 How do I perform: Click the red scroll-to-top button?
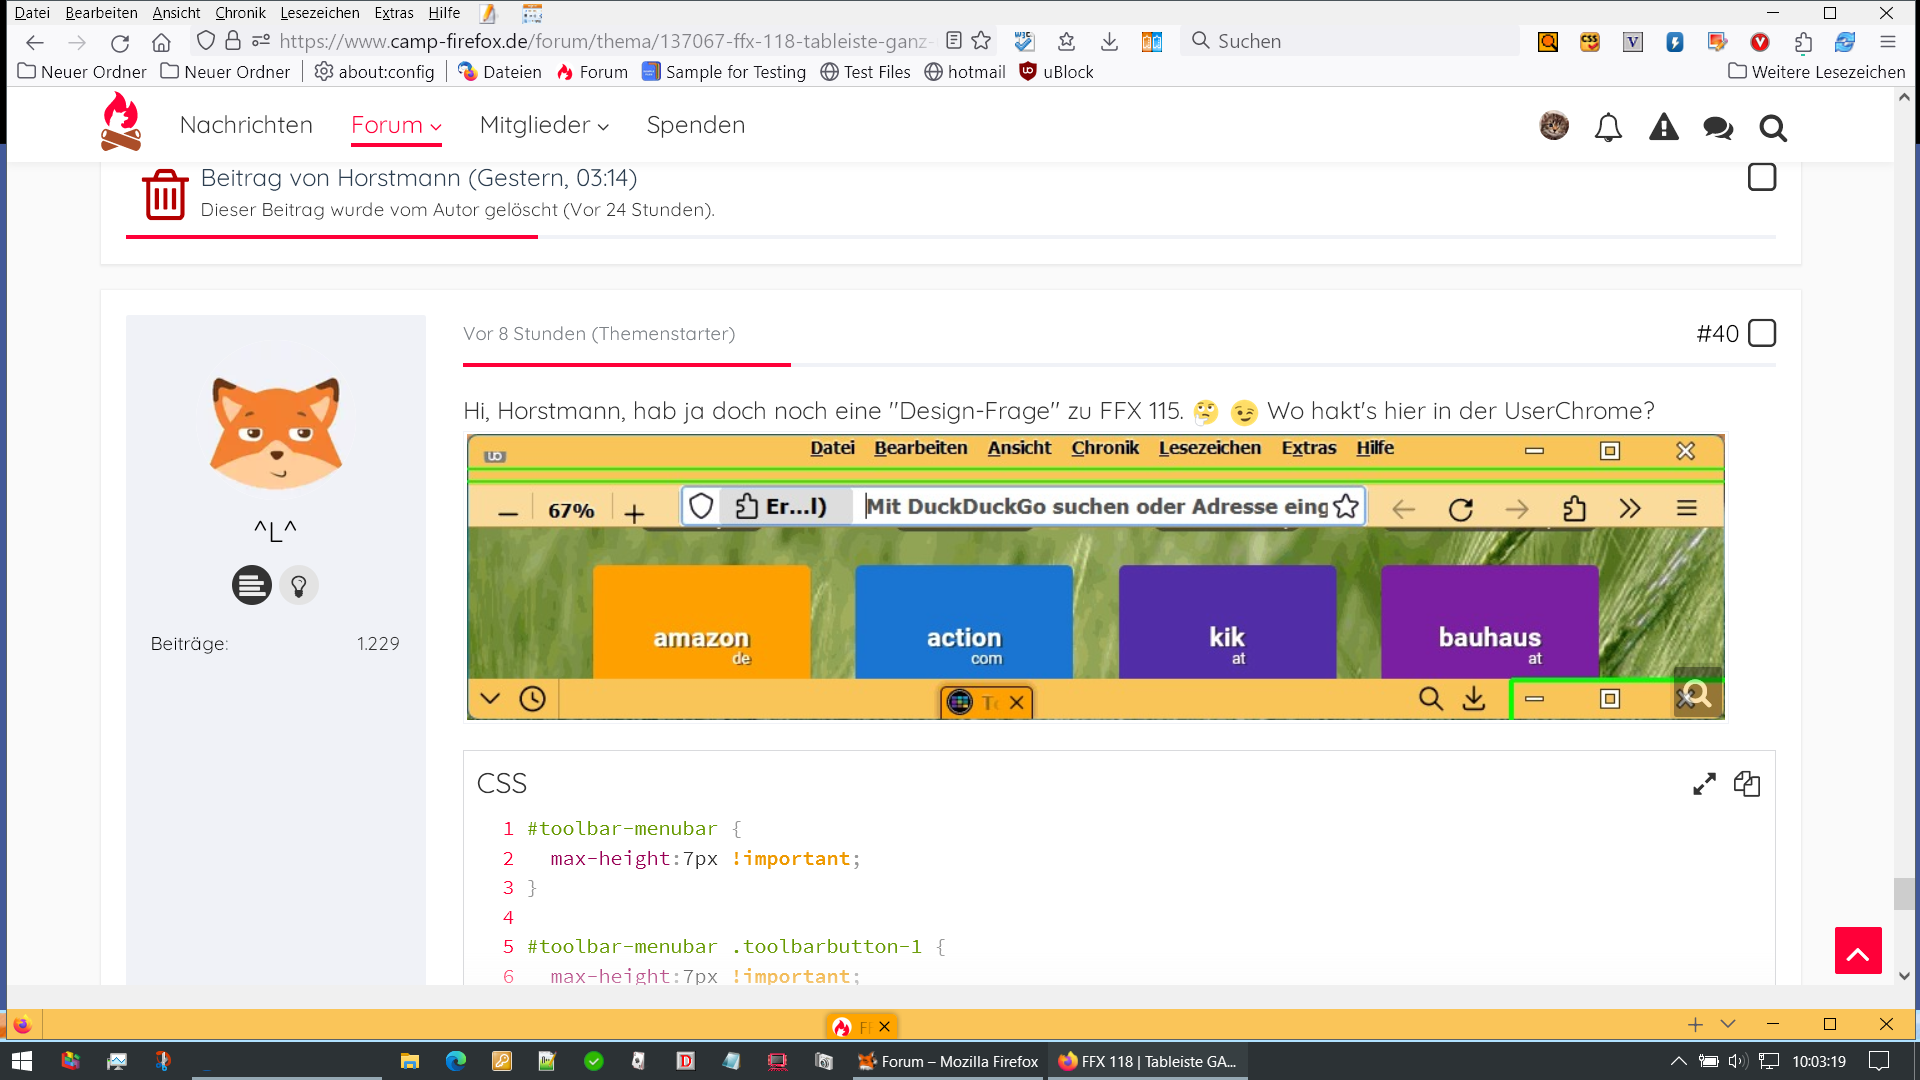[1858, 951]
